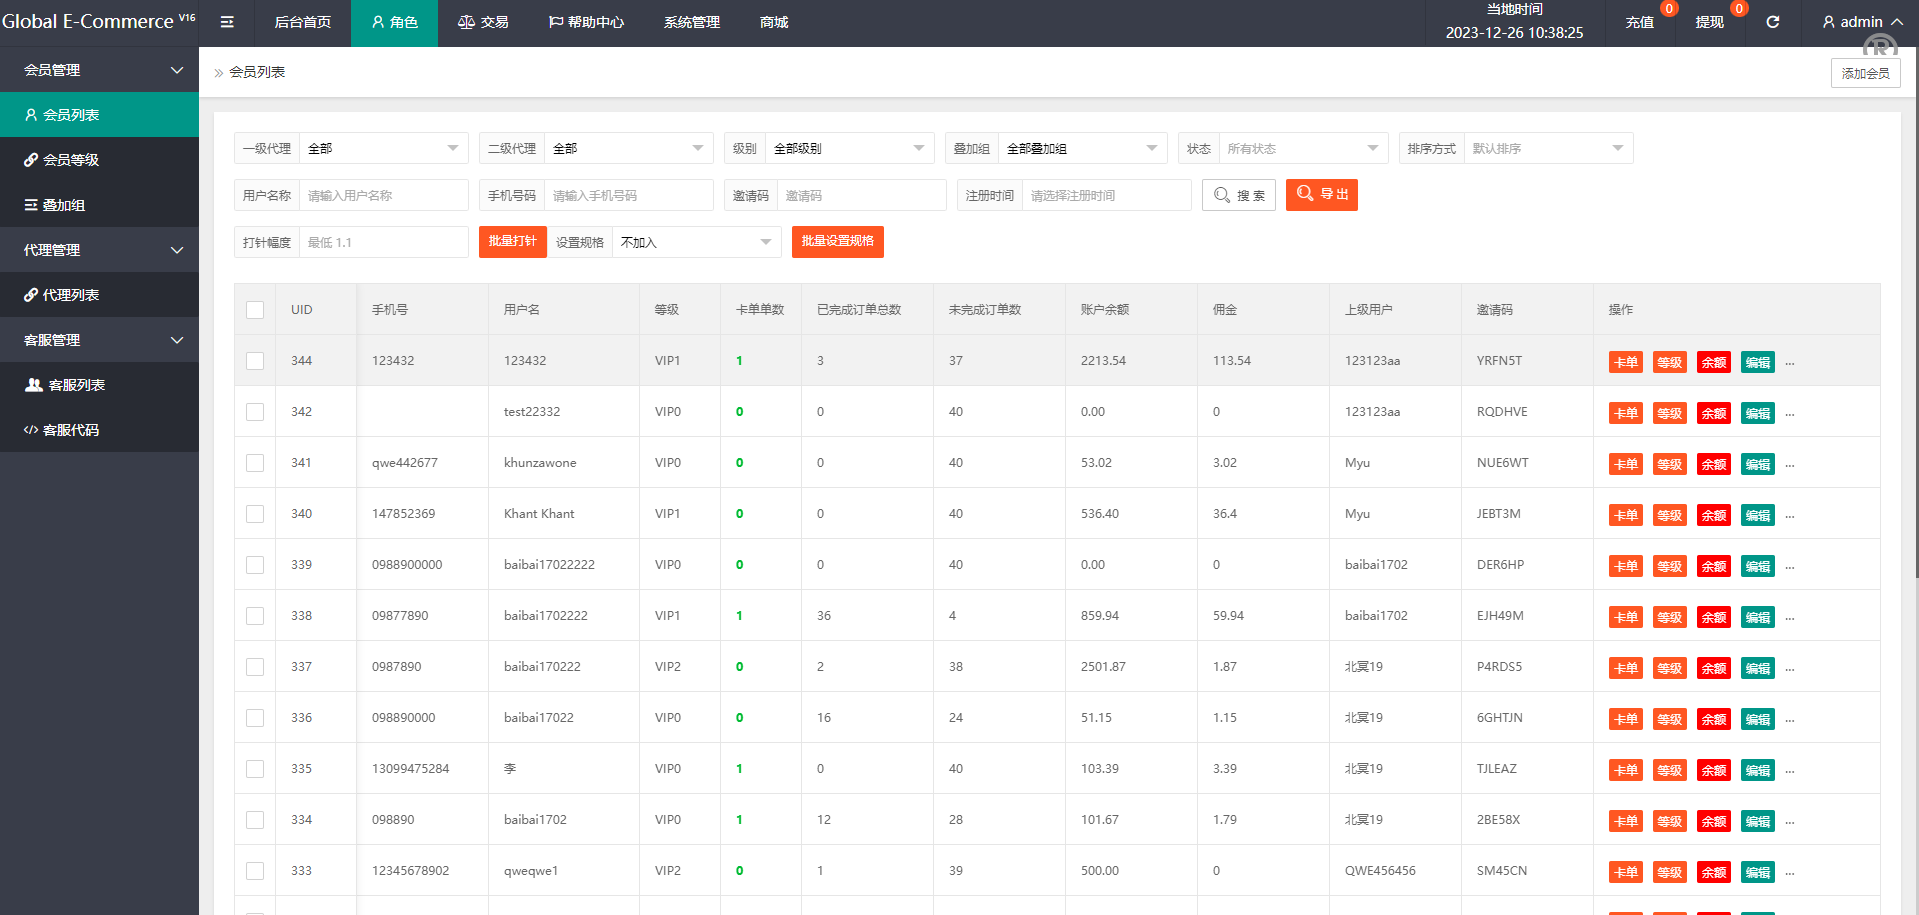Select the checkbox for UID 338
The width and height of the screenshot is (1919, 915).
click(x=255, y=616)
